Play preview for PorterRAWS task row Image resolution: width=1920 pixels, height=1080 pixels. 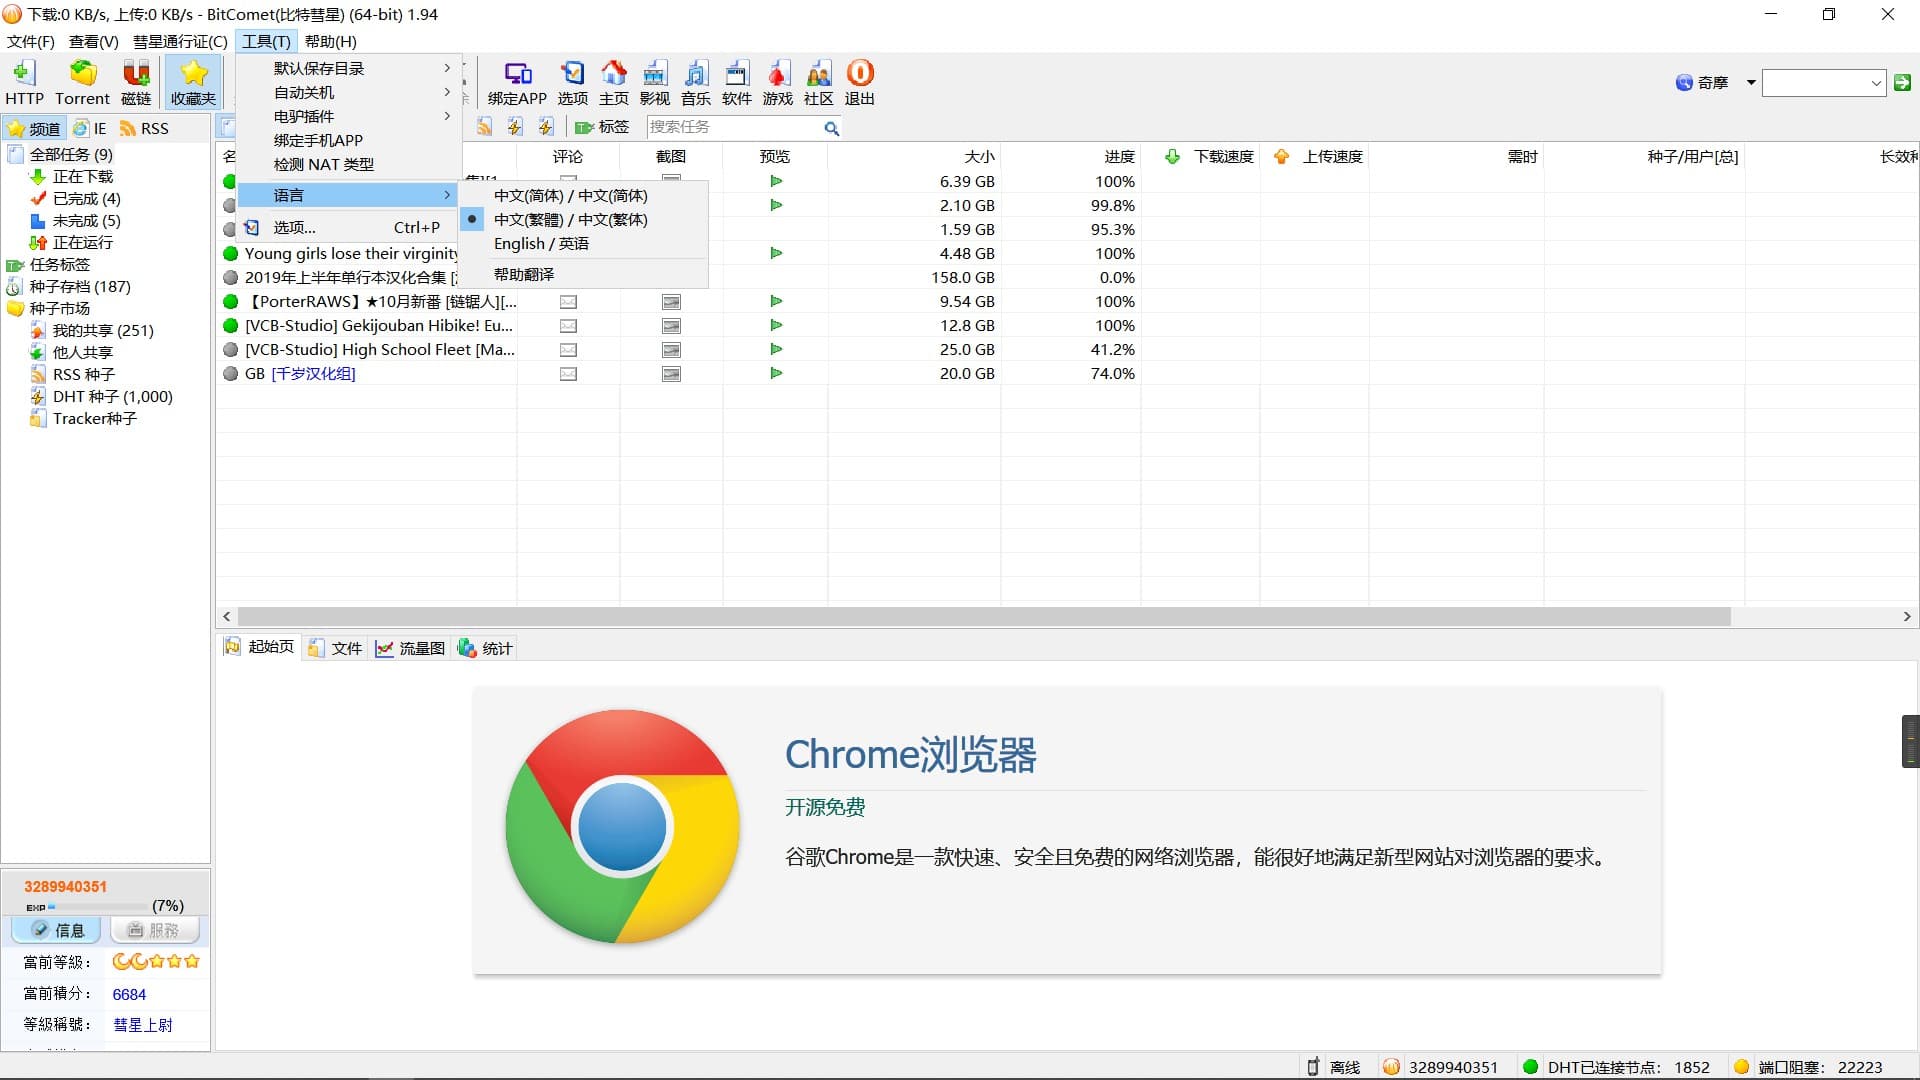point(776,301)
